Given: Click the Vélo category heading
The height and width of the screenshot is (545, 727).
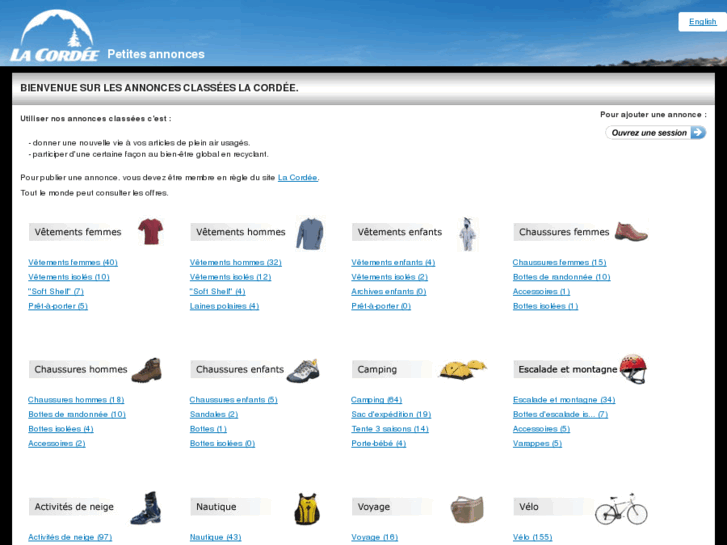Looking at the screenshot, I should click(529, 507).
